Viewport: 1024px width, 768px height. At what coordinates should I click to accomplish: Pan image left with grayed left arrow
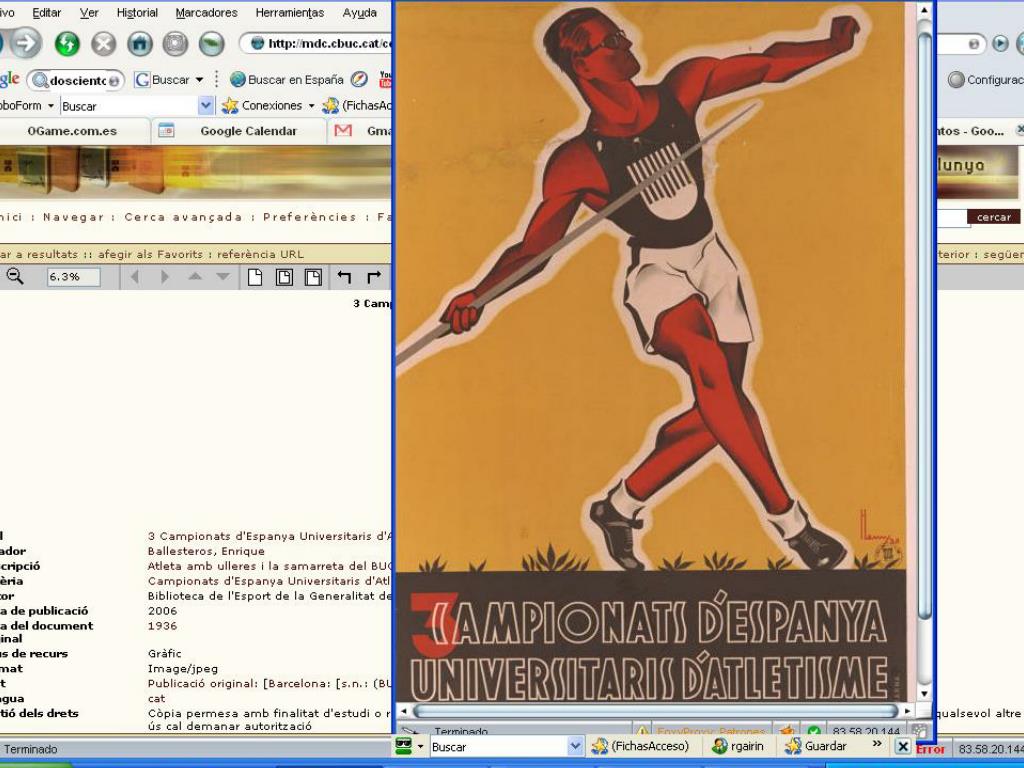[x=135, y=277]
